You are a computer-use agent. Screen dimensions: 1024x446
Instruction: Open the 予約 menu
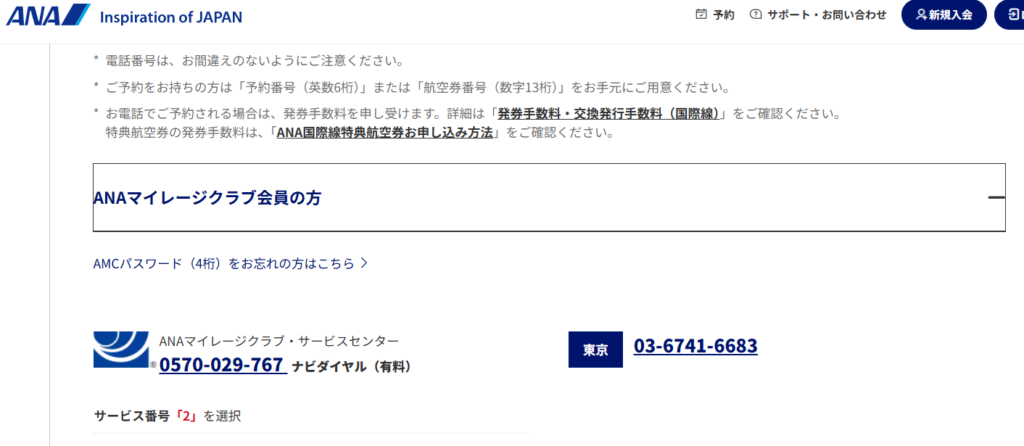[x=715, y=14]
